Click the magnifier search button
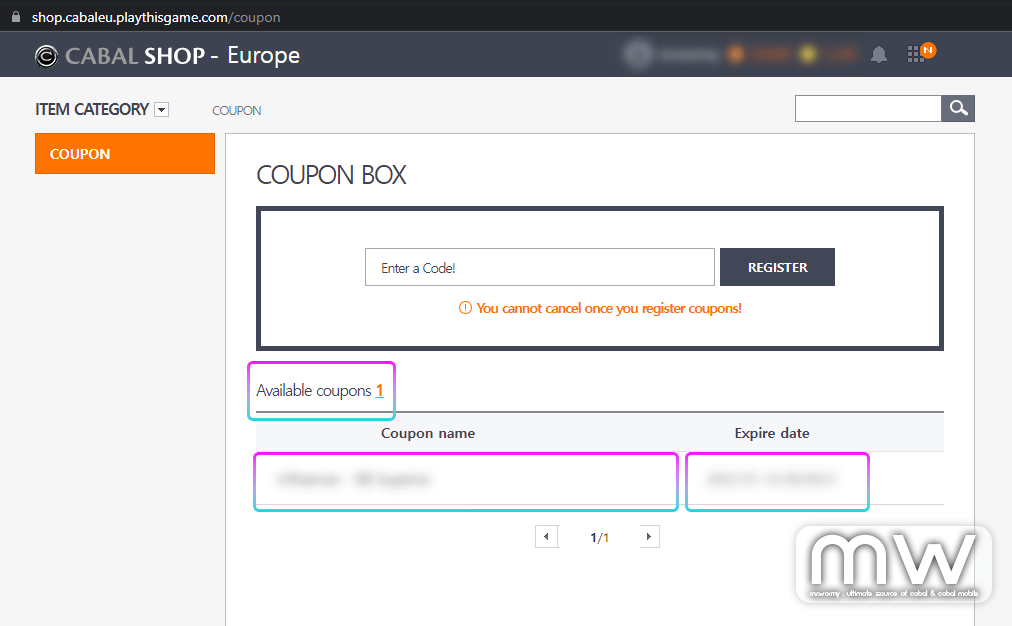The image size is (1012, 626). 958,109
